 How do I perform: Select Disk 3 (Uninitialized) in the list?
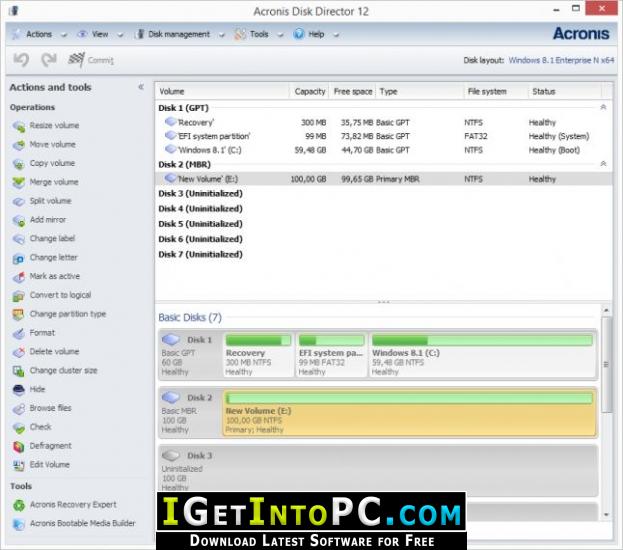tap(200, 194)
